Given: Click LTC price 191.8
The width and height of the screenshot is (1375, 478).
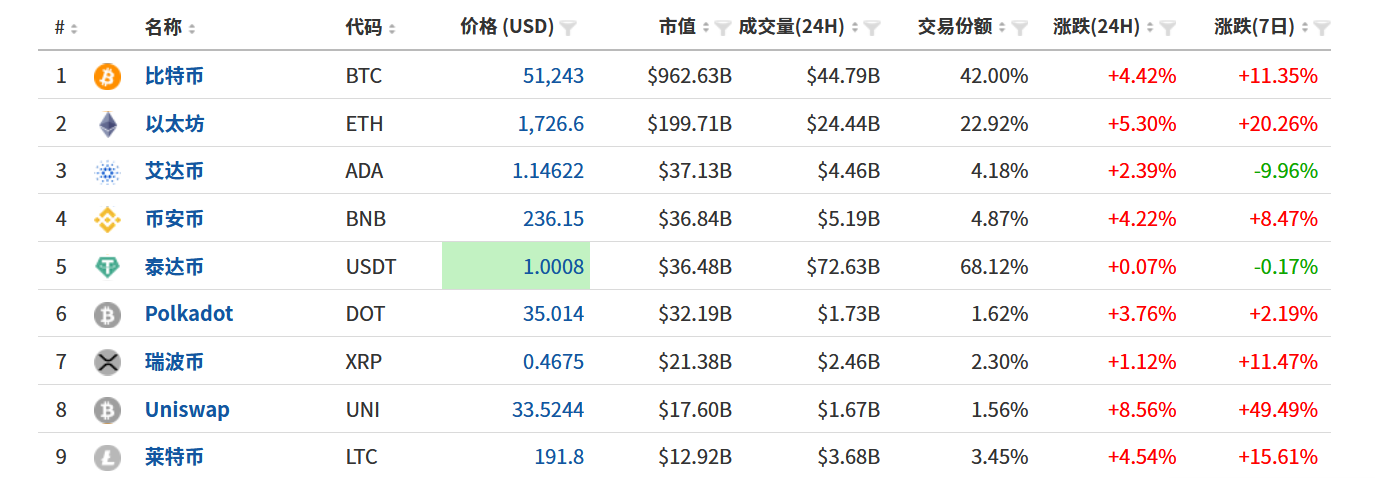Looking at the screenshot, I should [x=559, y=458].
